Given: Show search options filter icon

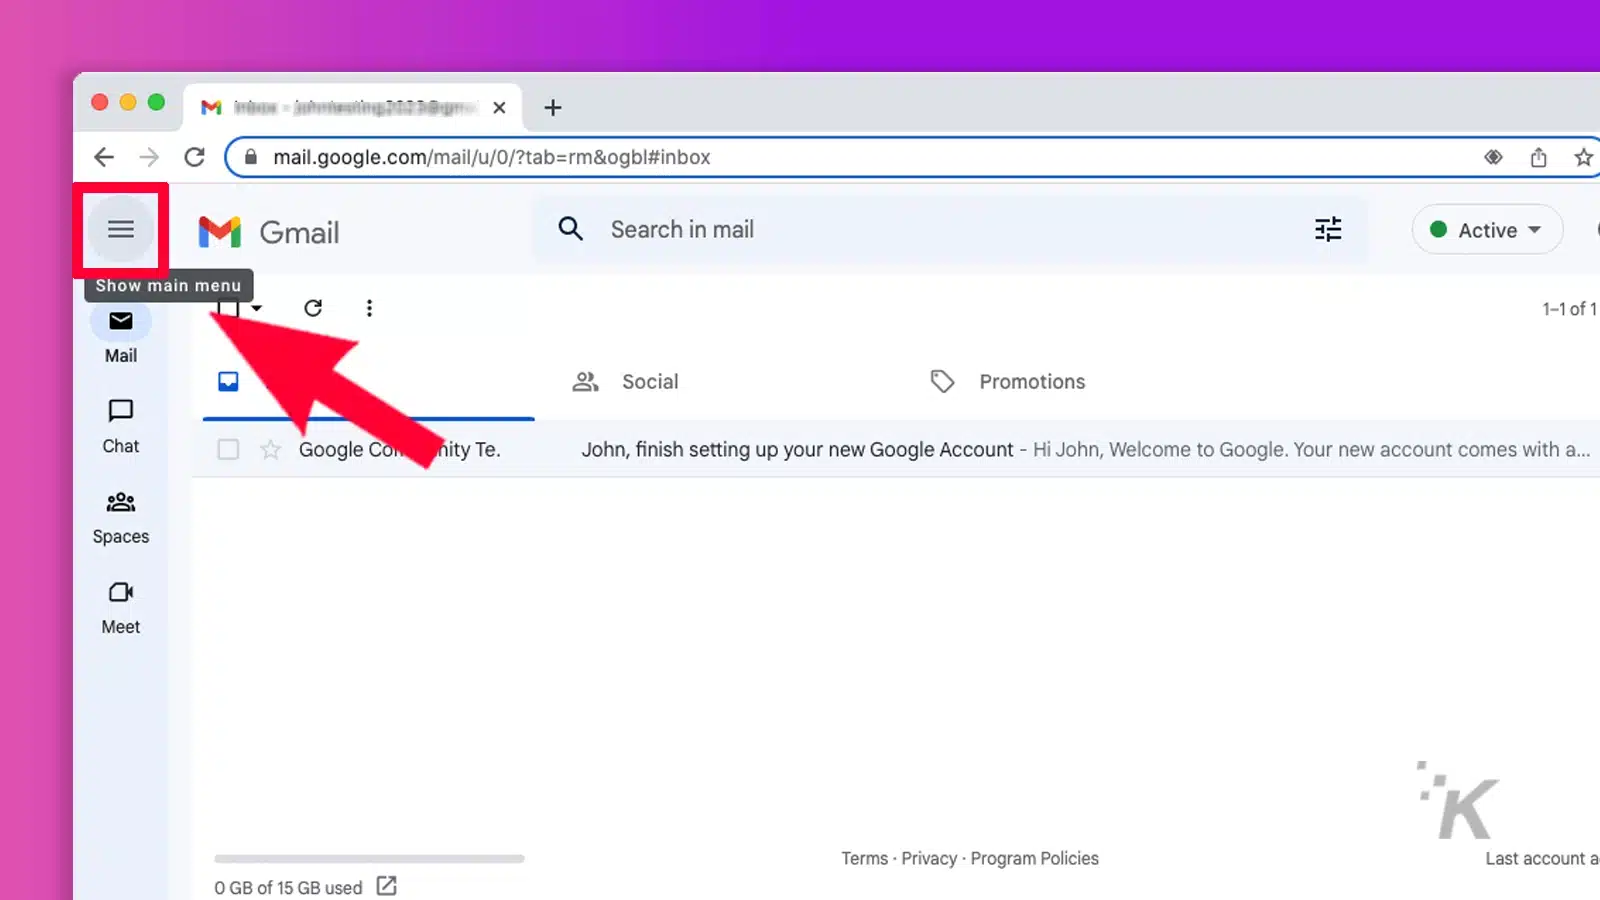Looking at the screenshot, I should click(x=1328, y=230).
